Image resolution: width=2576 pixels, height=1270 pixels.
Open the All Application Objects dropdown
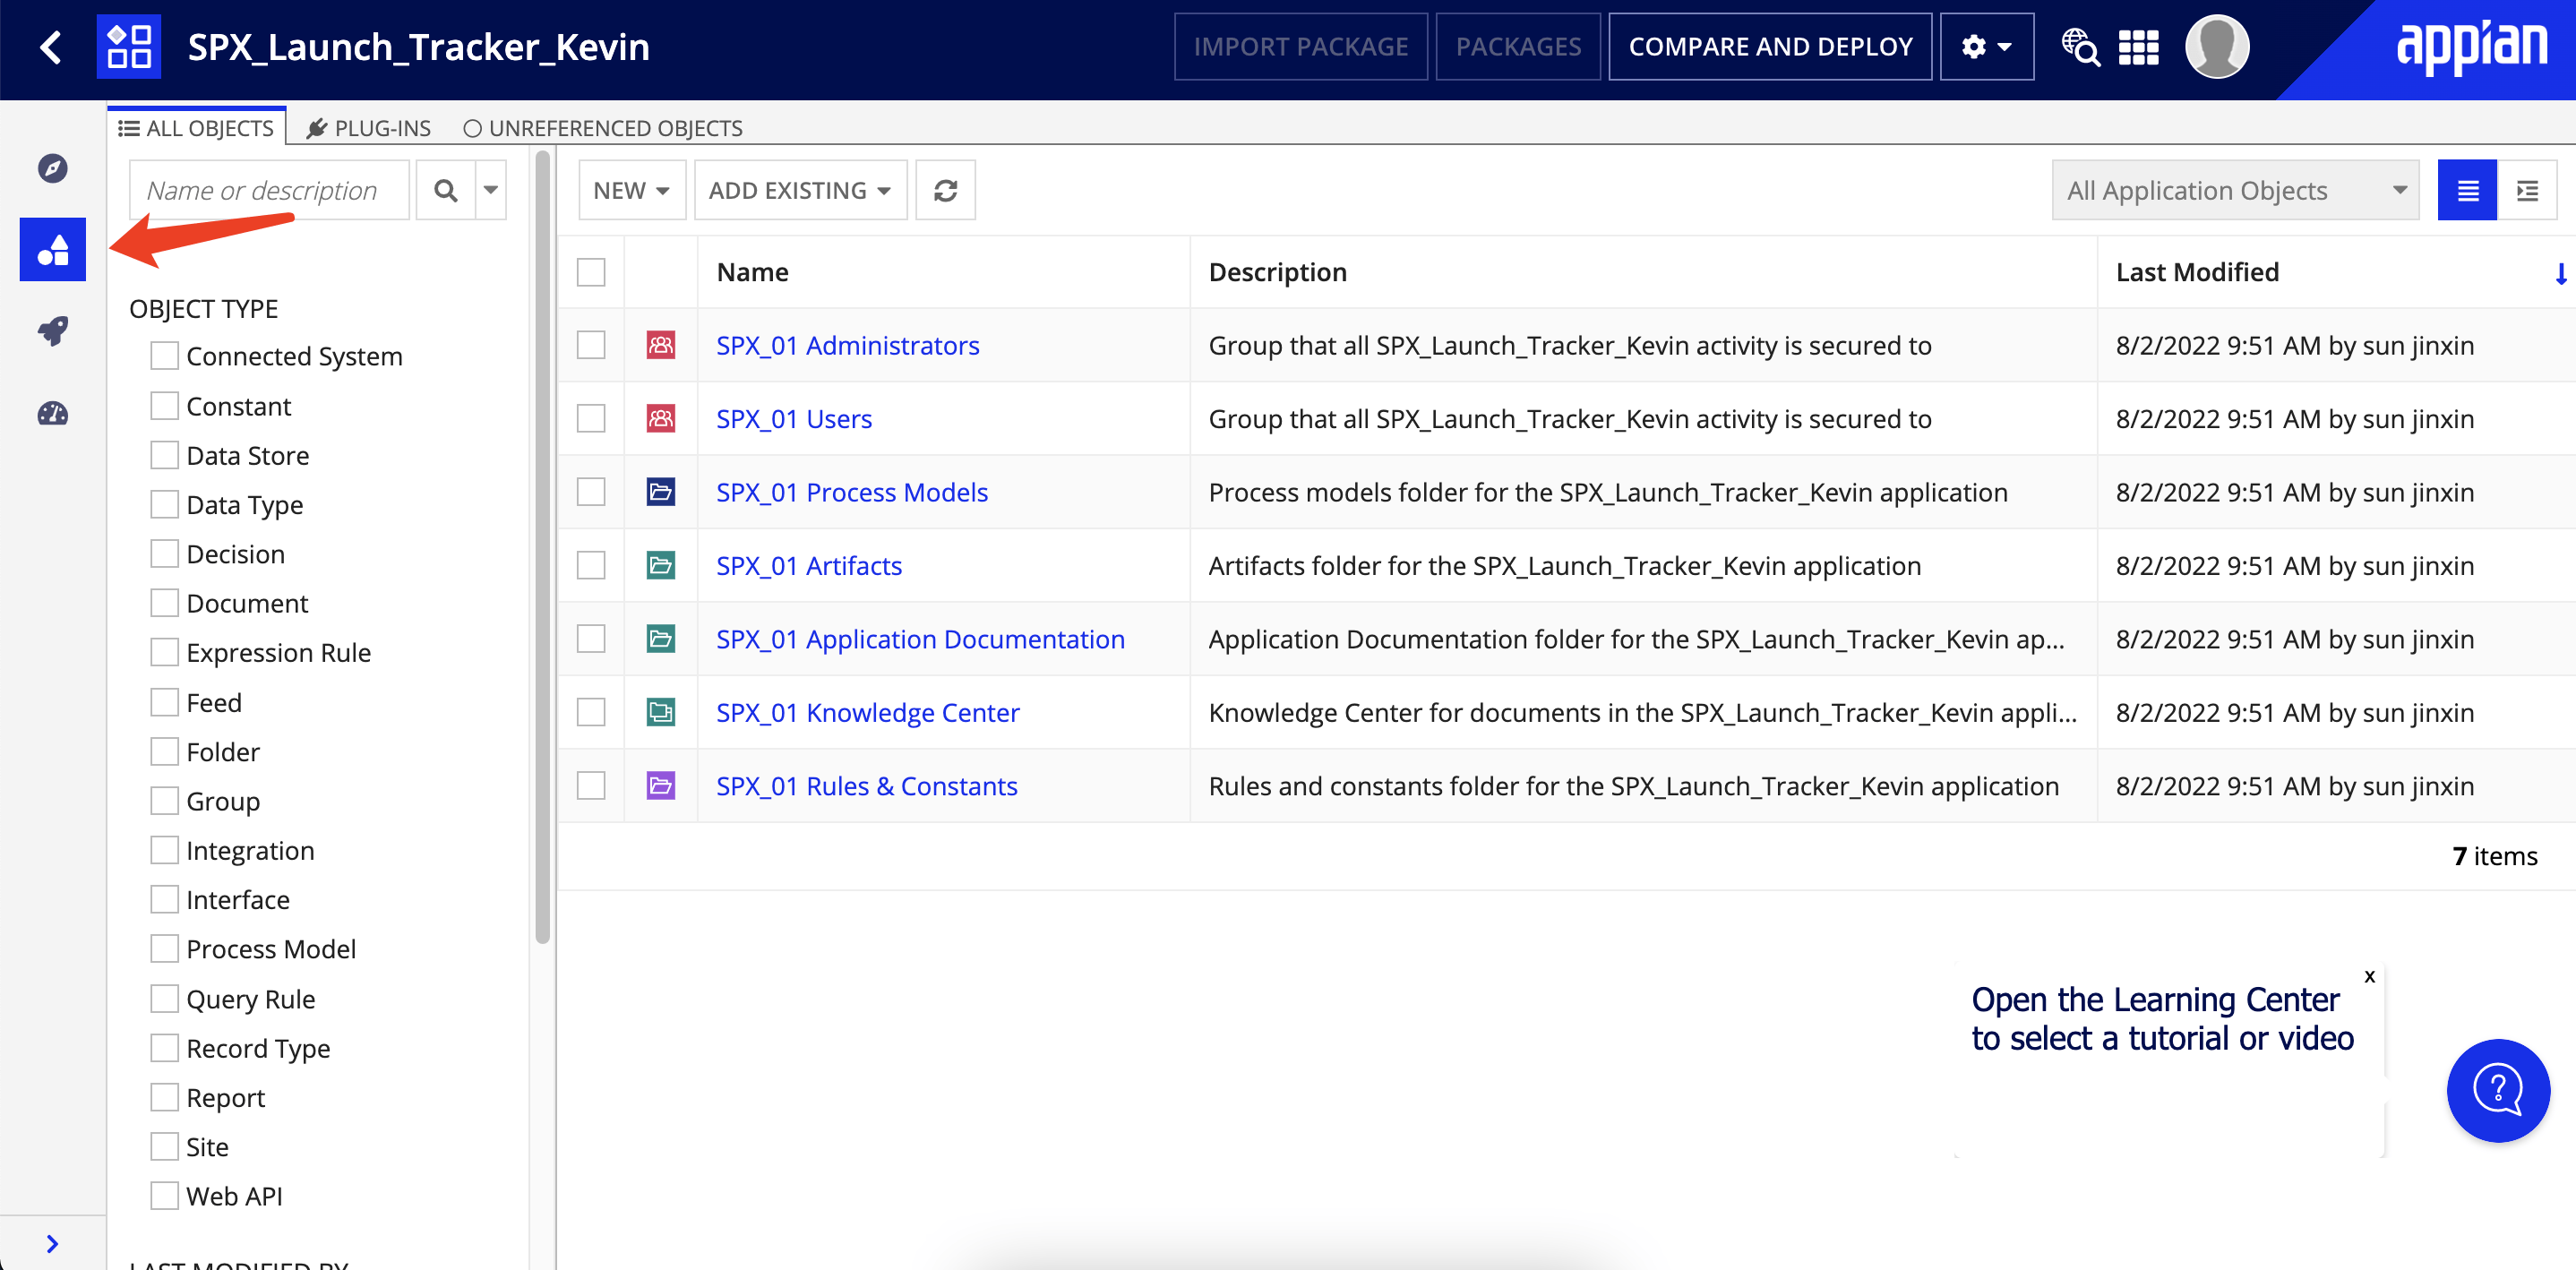tap(2235, 190)
